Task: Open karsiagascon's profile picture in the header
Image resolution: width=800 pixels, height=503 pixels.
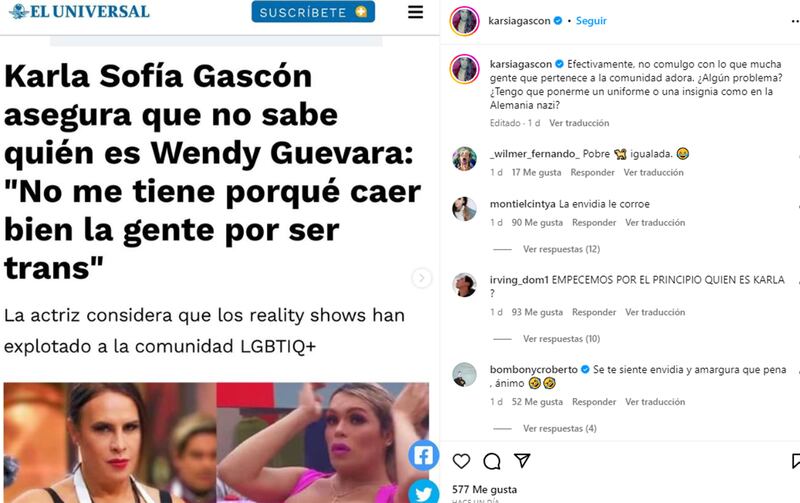Action: [x=464, y=21]
